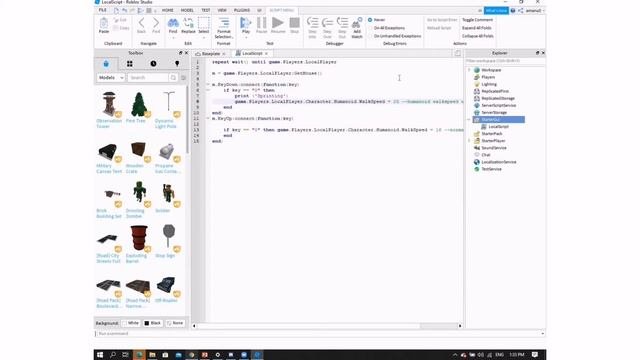Click the Toolbox search field
640x360 pixels.
tap(148, 78)
